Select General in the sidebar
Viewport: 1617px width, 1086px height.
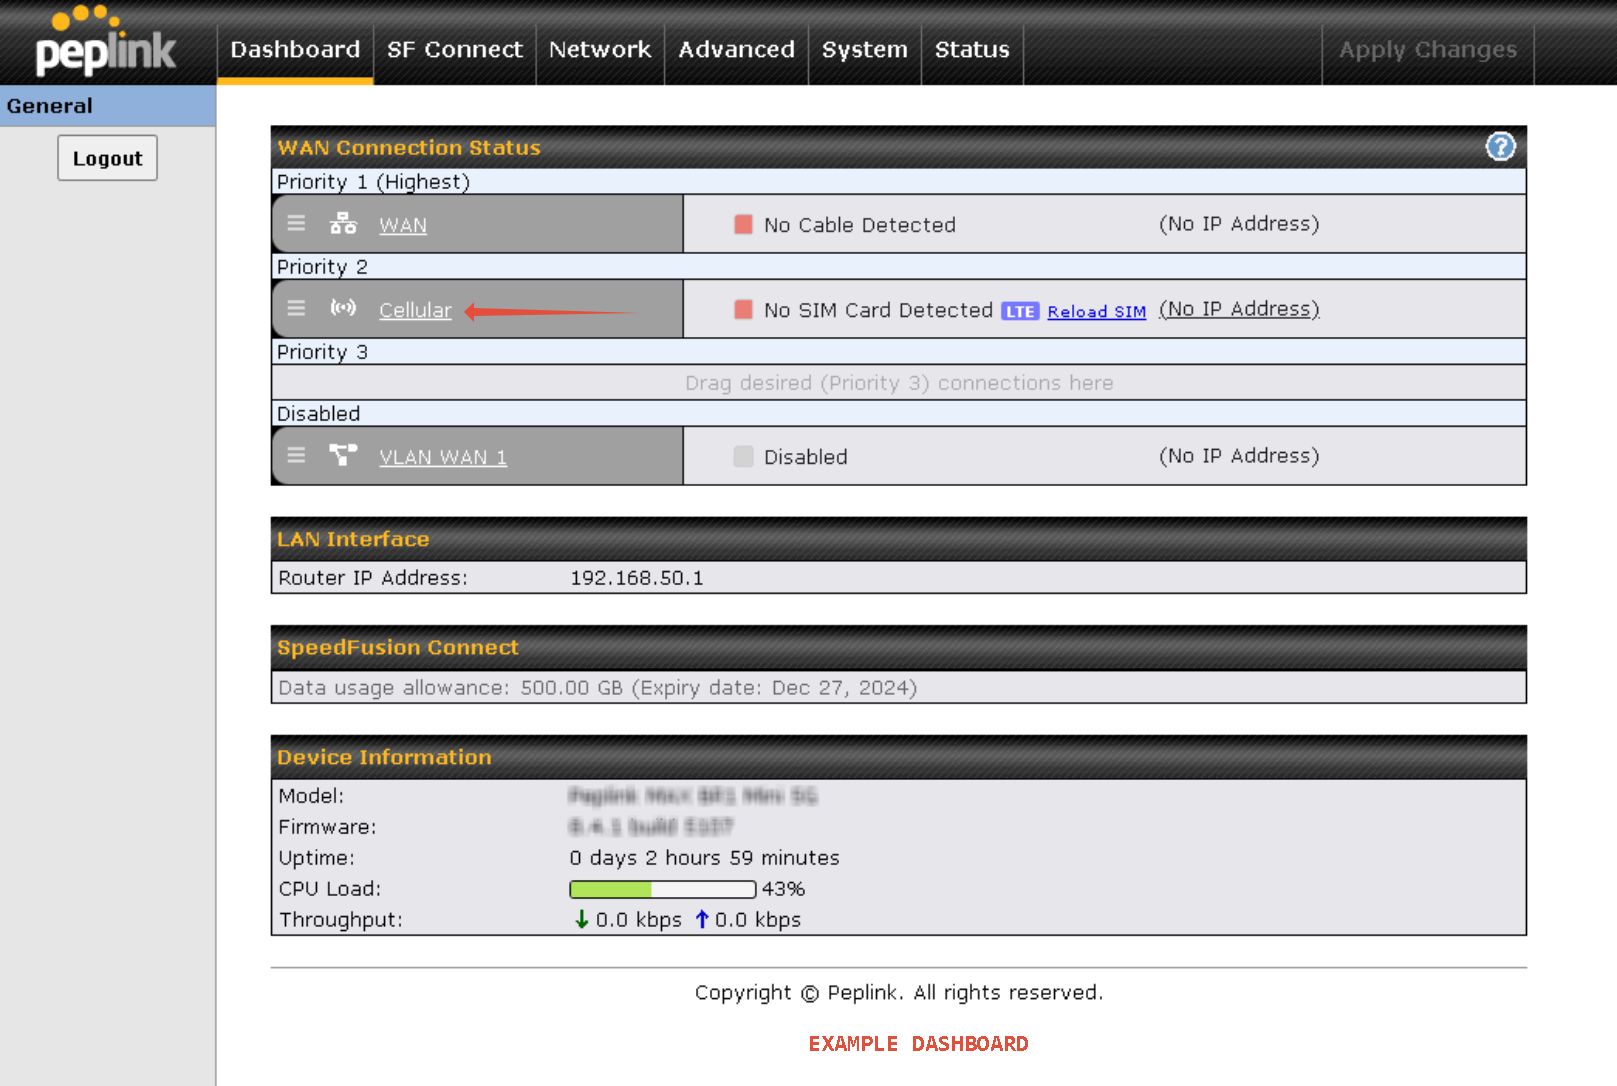108,105
